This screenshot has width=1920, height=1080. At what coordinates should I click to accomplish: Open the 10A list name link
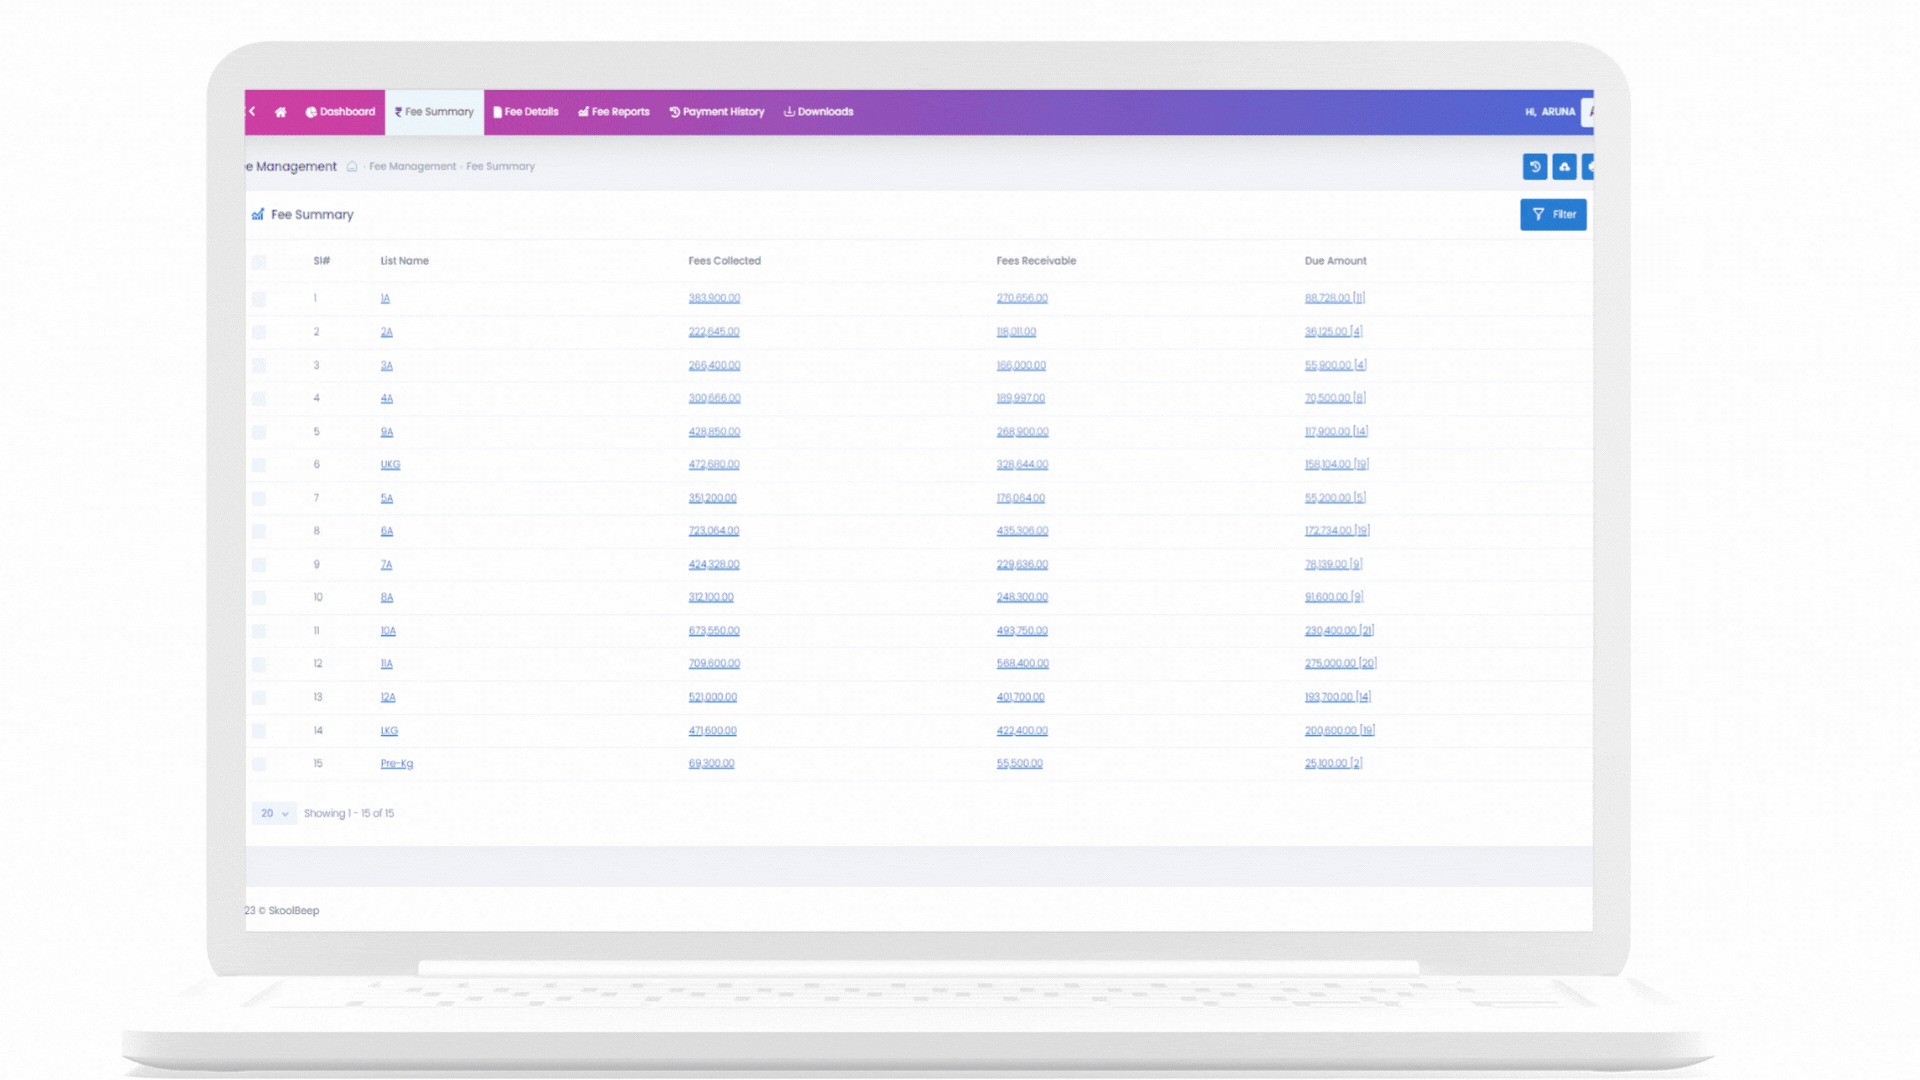tap(388, 631)
